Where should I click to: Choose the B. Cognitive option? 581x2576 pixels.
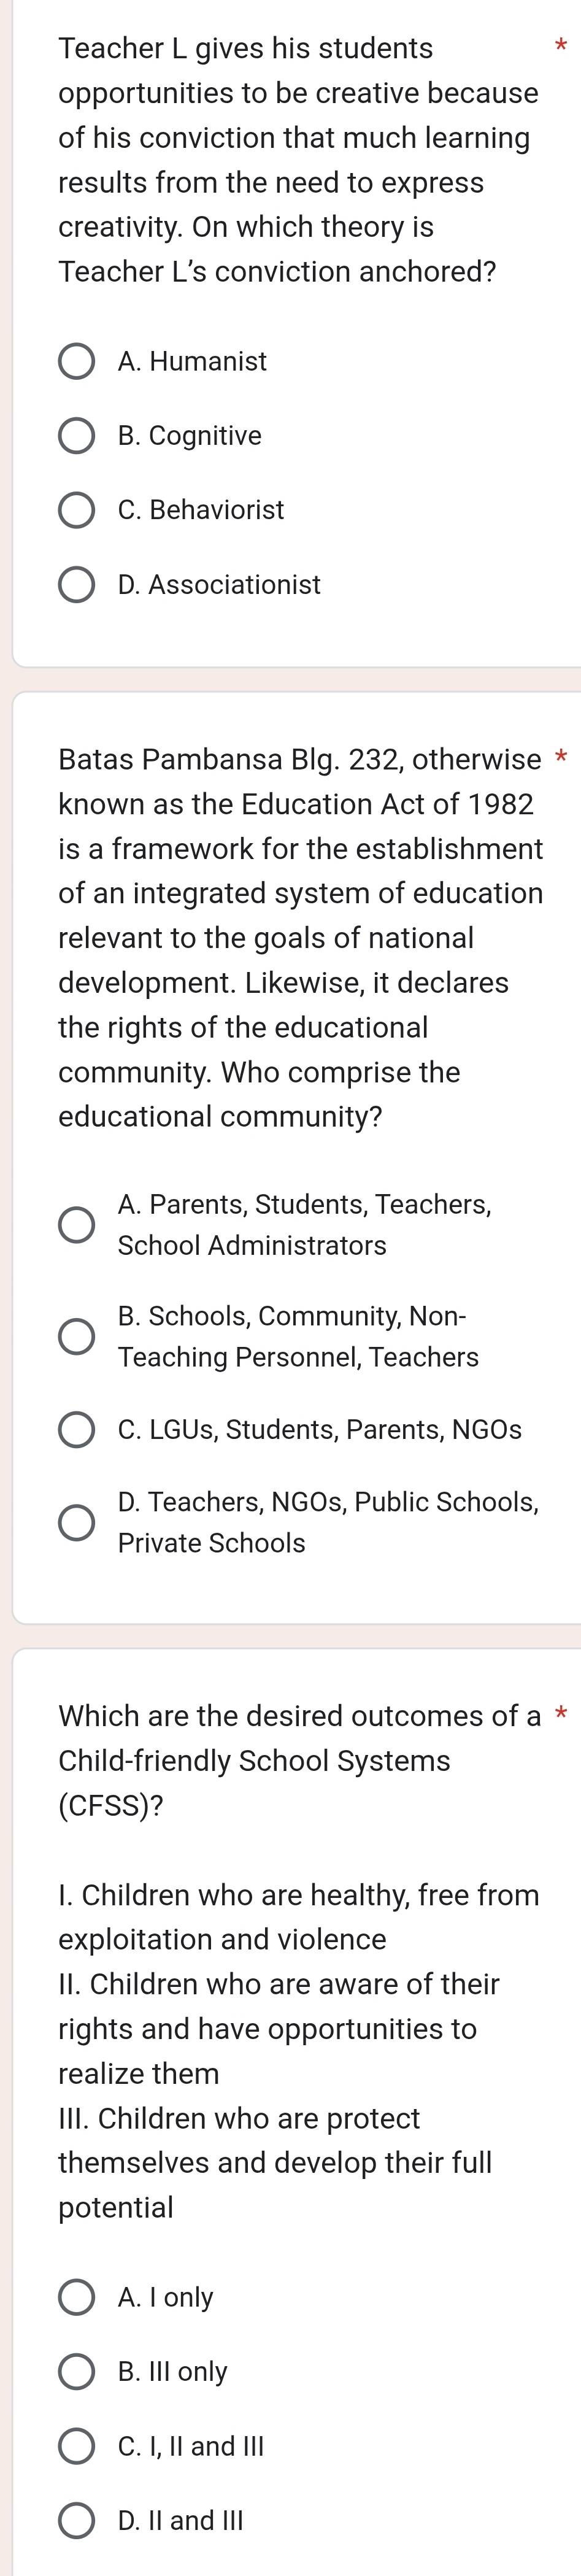click(x=76, y=436)
